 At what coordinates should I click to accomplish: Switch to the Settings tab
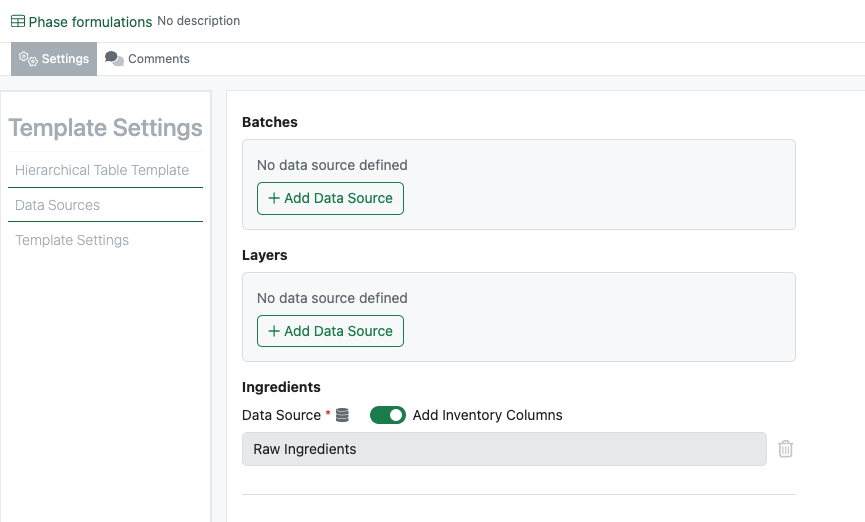54,59
